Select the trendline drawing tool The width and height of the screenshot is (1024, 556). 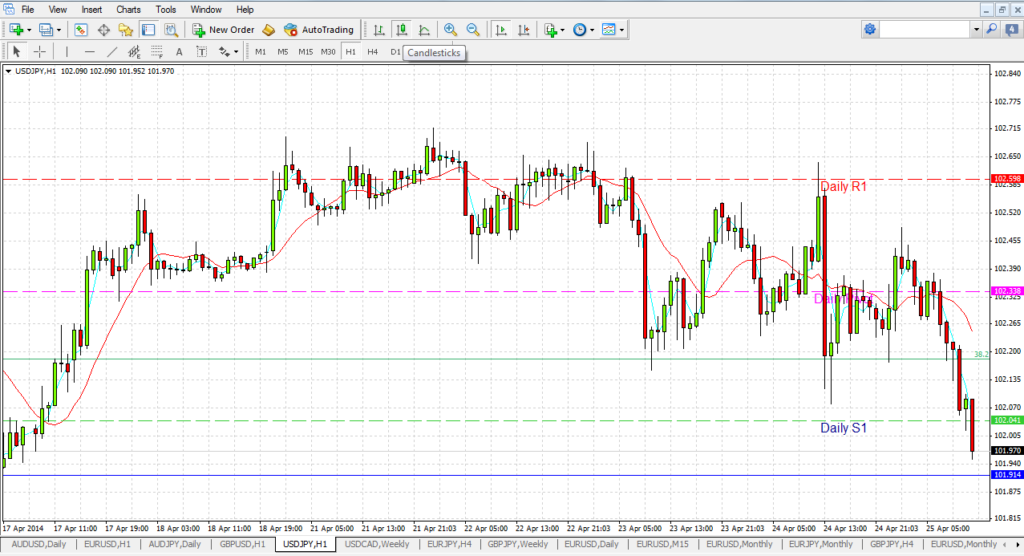click(x=112, y=52)
